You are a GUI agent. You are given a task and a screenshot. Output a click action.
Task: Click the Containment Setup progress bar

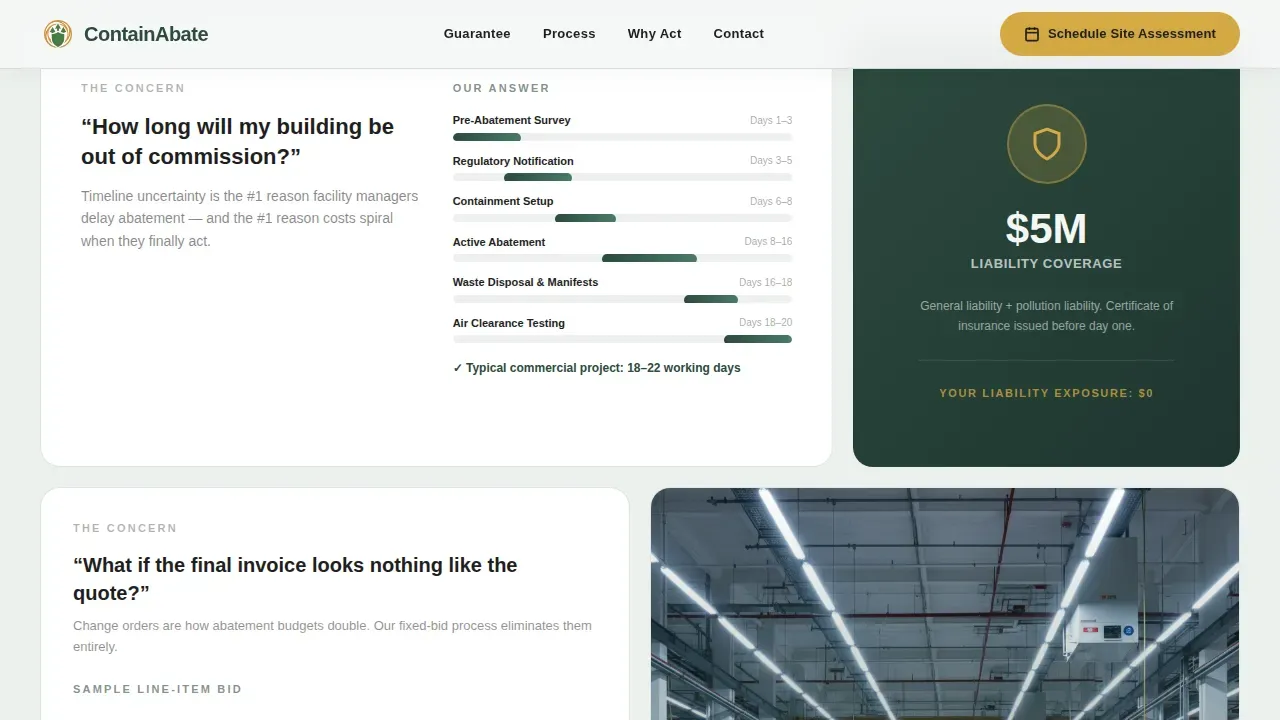pos(622,218)
